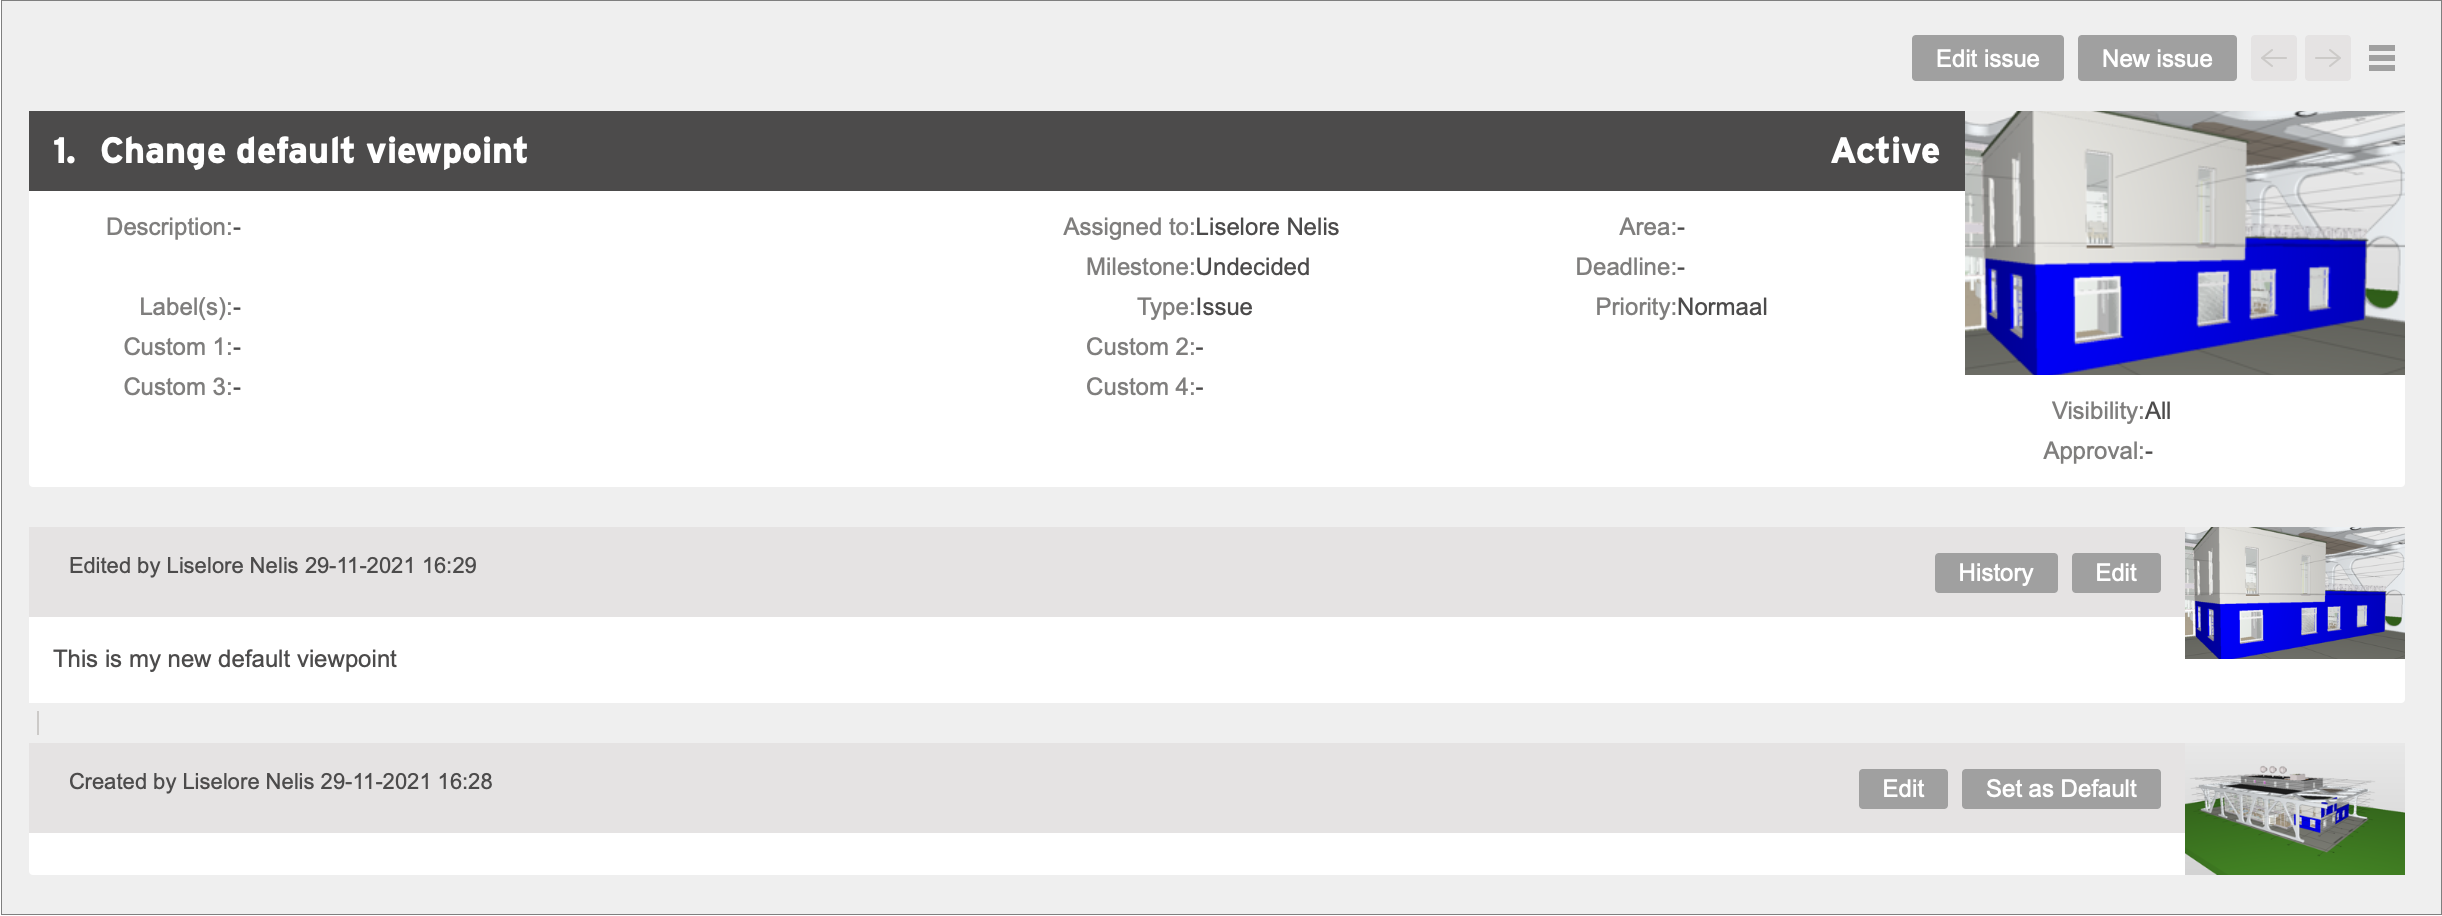The width and height of the screenshot is (2442, 916).
Task: Select the Active status label
Action: coord(1885,151)
